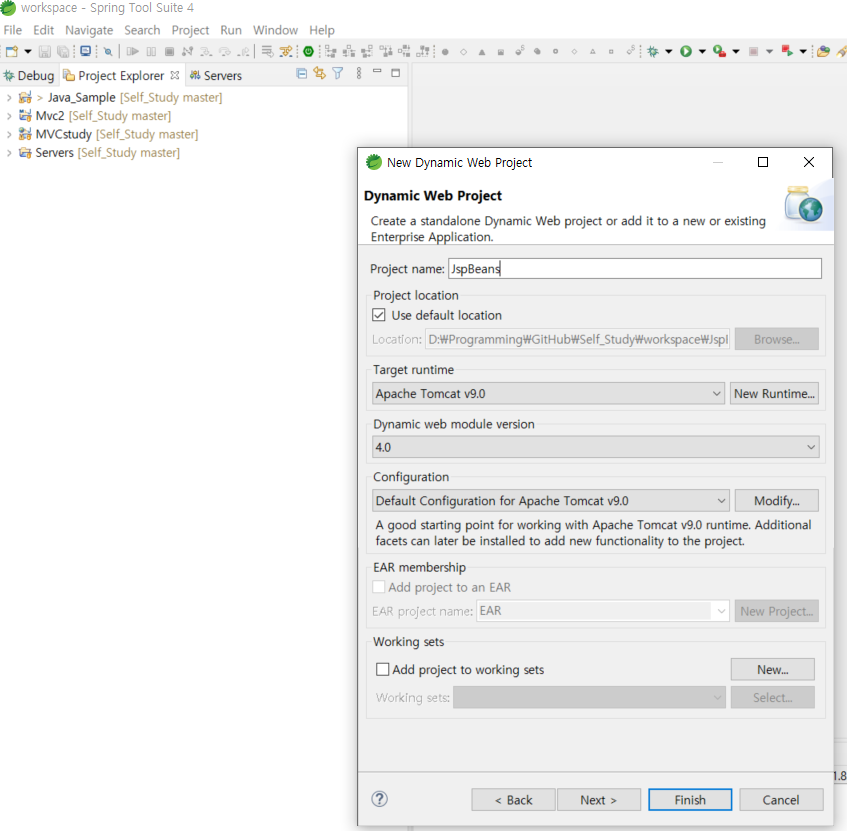
Task: Expand the Servers project node
Action: coord(9,153)
